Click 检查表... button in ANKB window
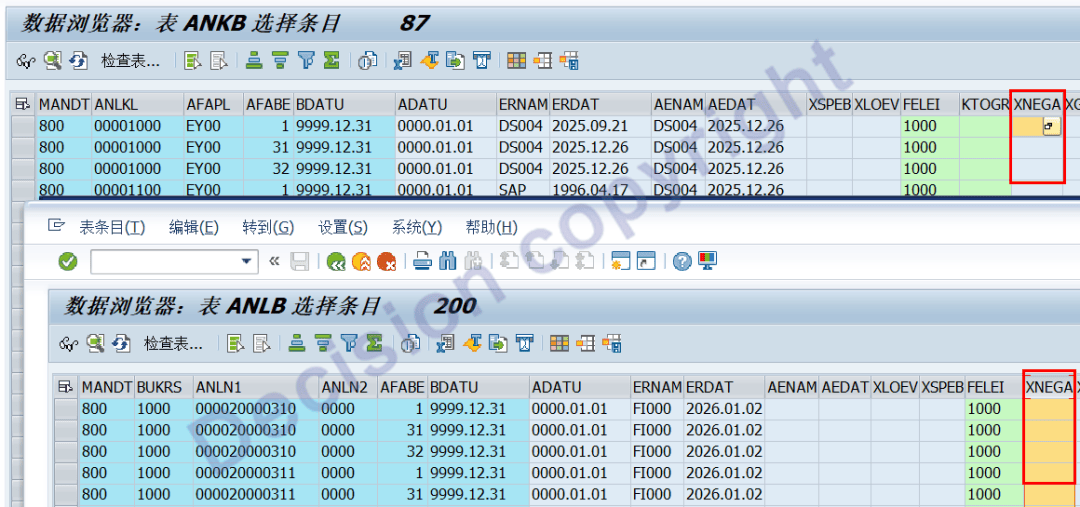The image size is (1080, 507). pyautogui.click(x=130, y=61)
